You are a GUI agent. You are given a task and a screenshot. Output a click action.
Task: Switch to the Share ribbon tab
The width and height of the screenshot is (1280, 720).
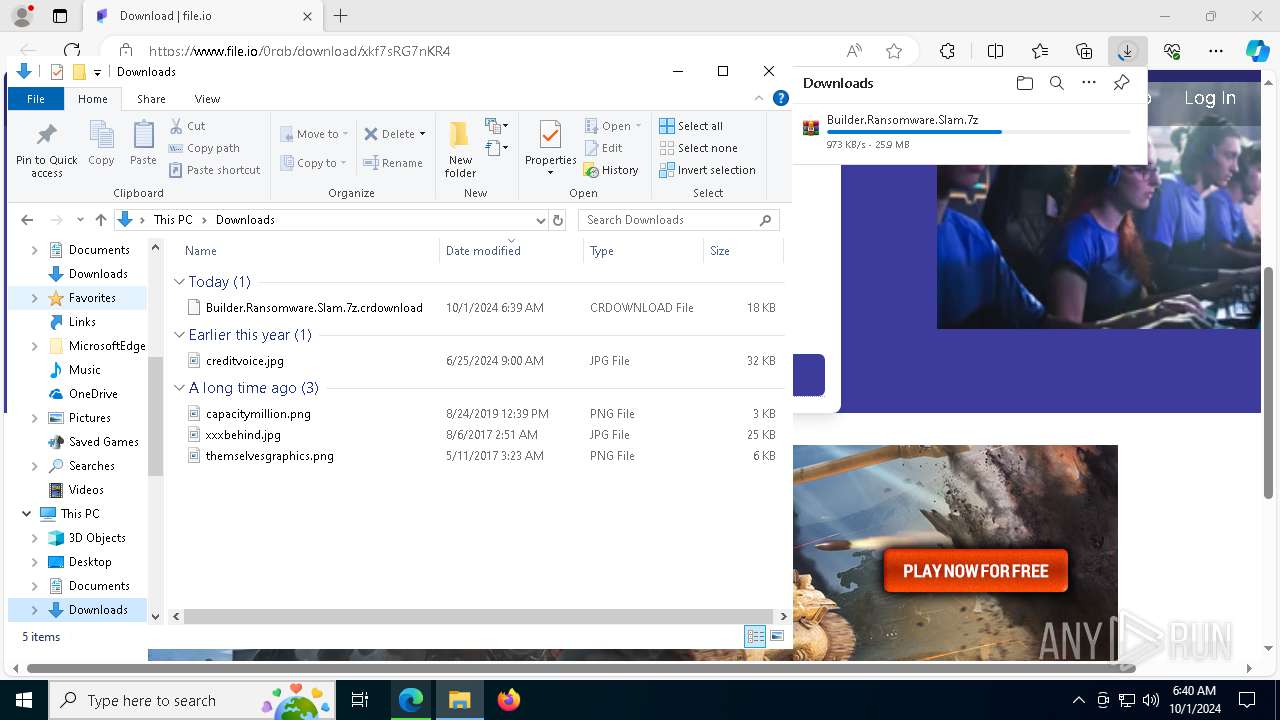pos(151,99)
